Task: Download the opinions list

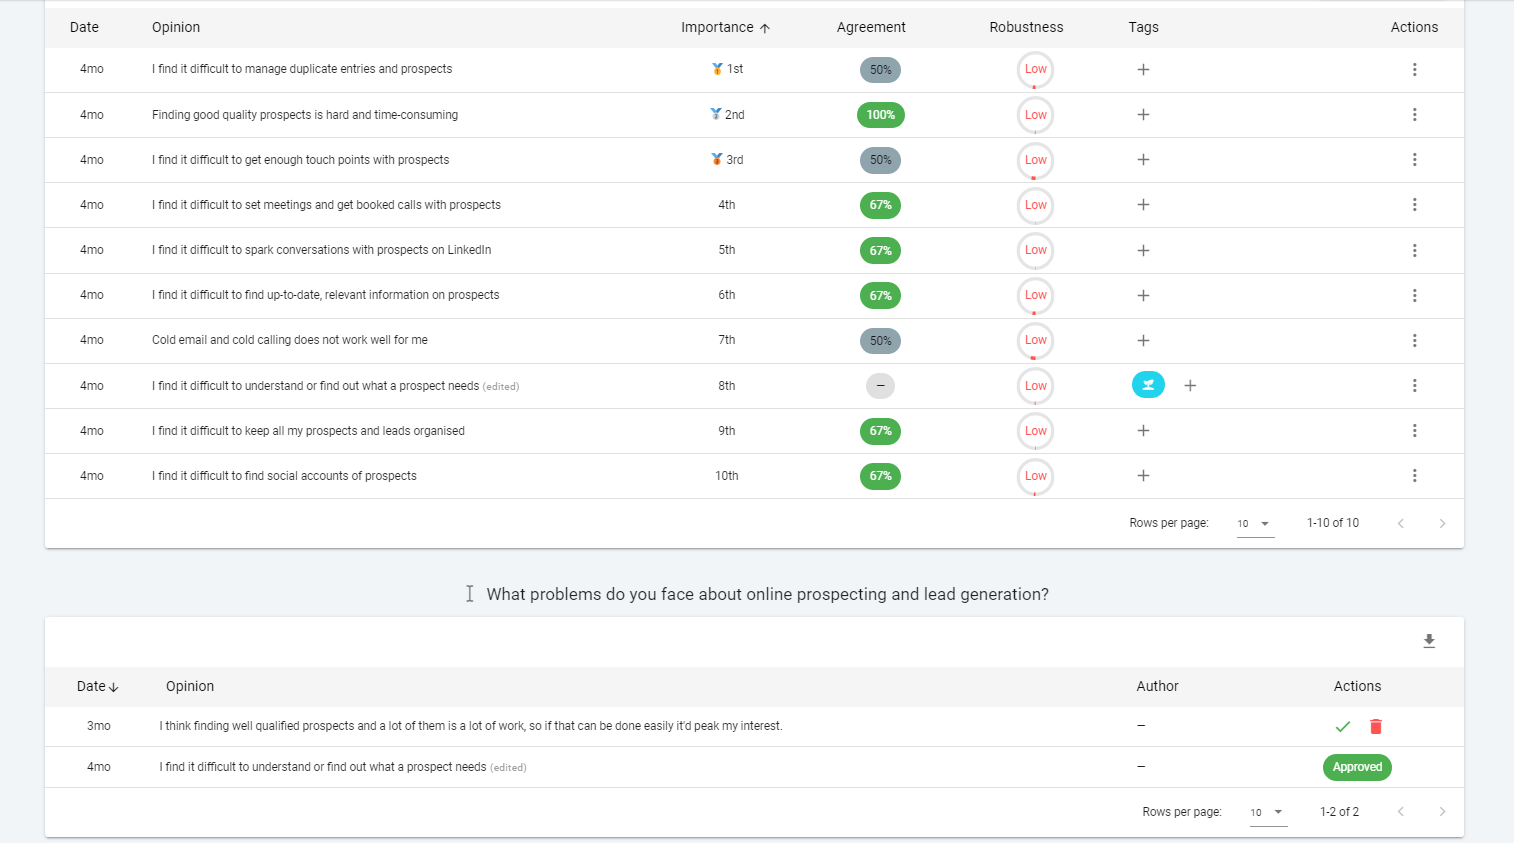Action: 1429,641
